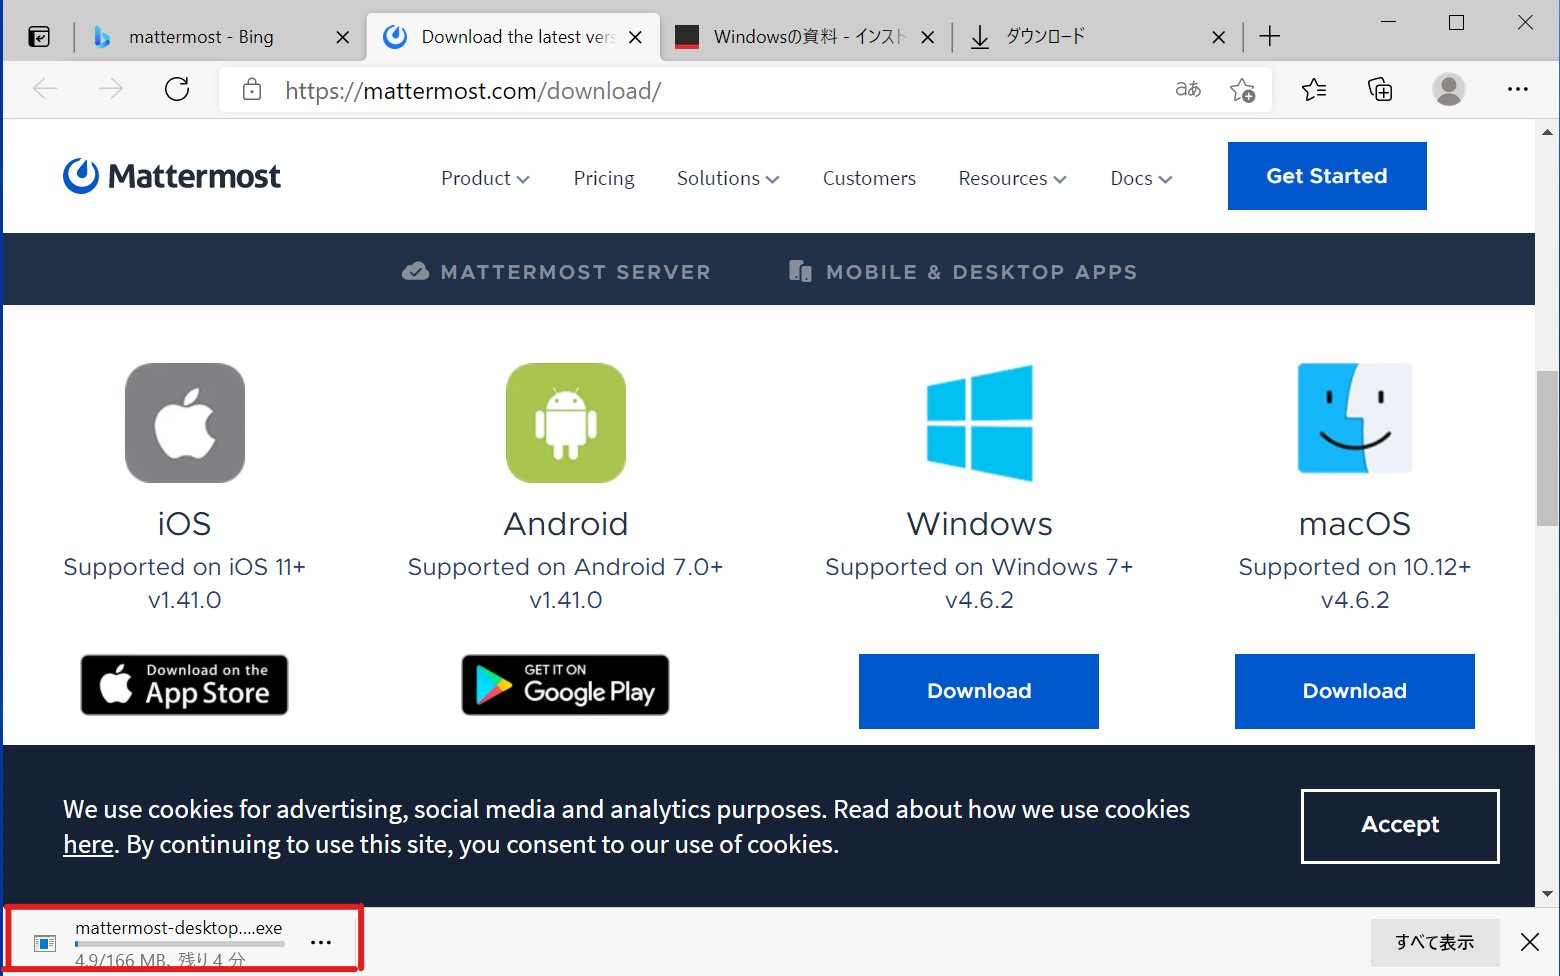Open the Customers page
Viewport: 1560px width, 976px height.
coord(869,178)
